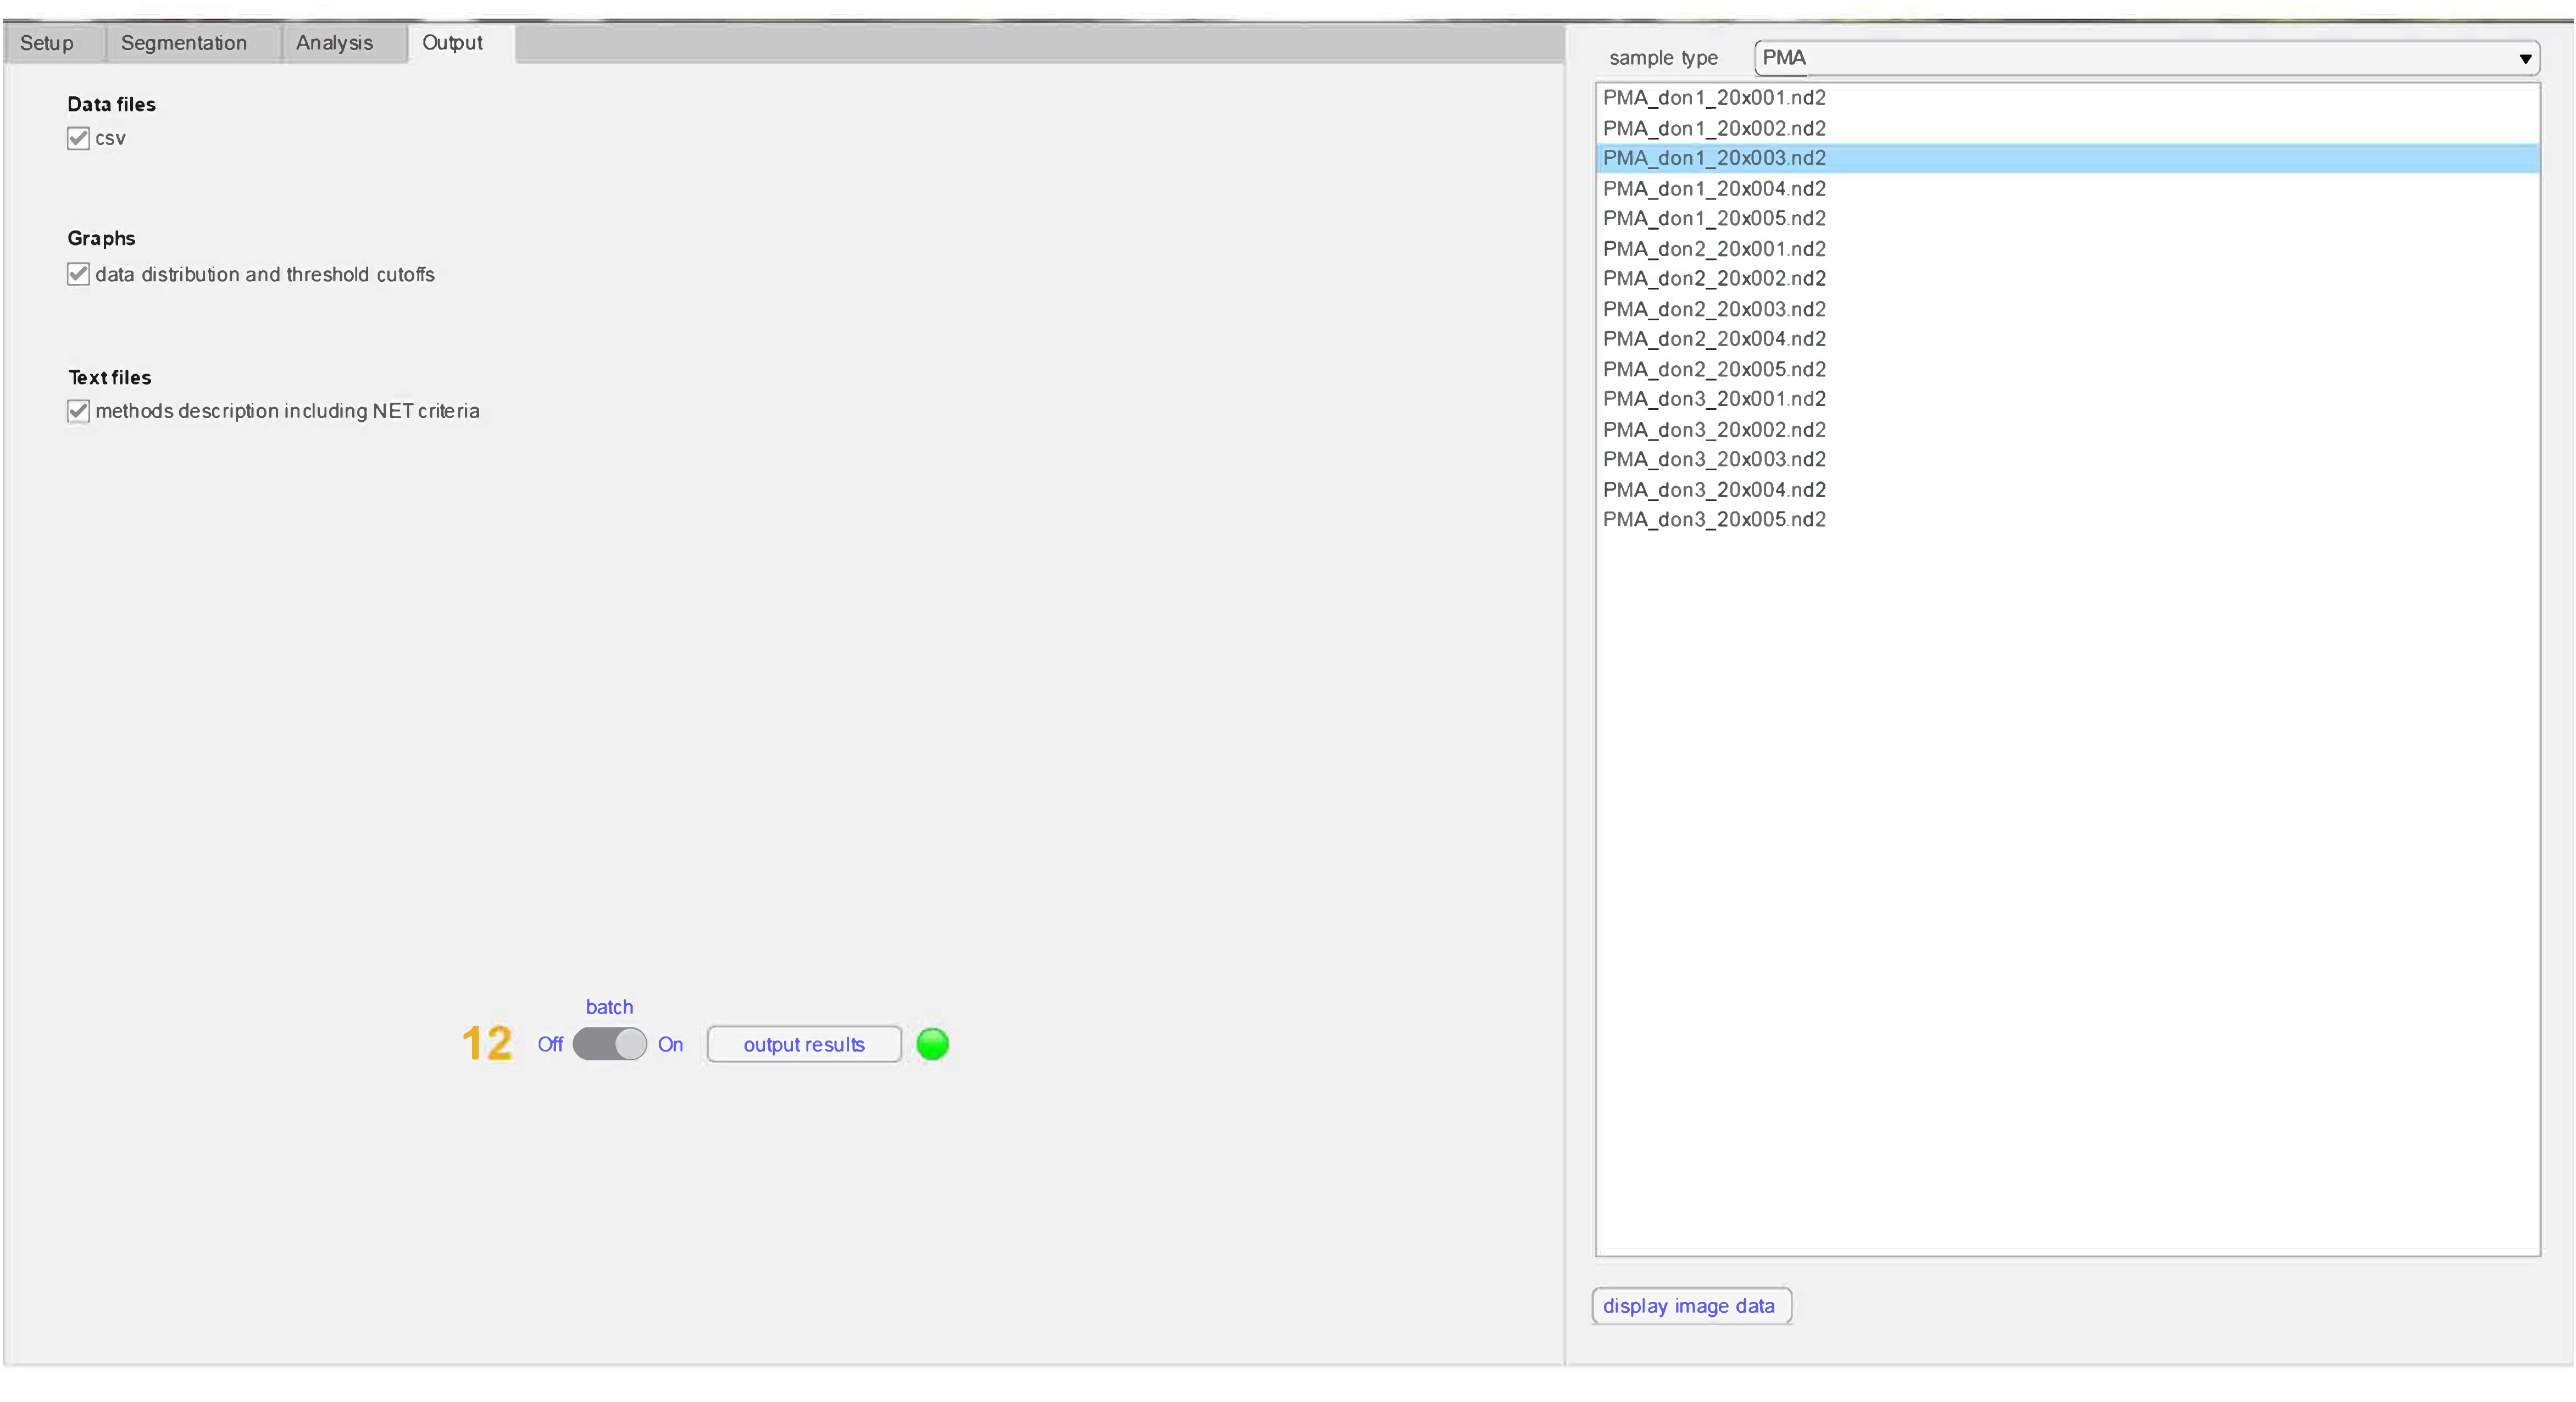The image size is (2576, 1402).
Task: Click the green status indicator lamp
Action: 932,1044
